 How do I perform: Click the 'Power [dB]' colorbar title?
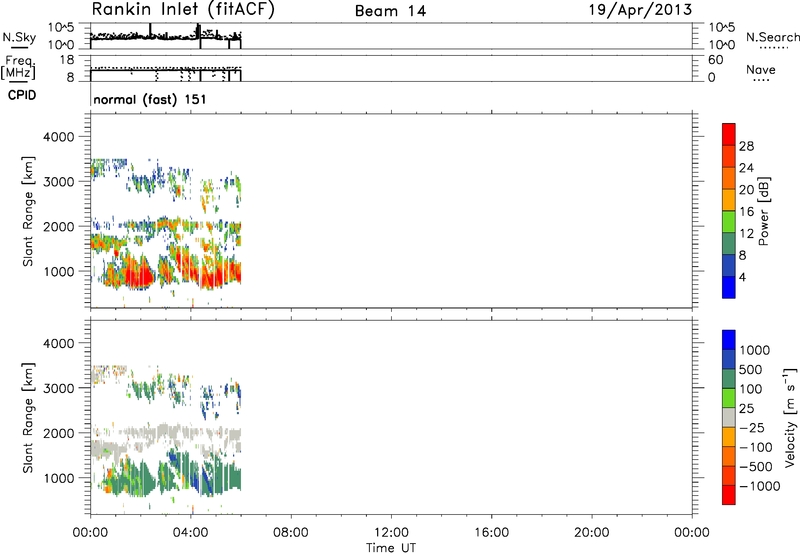pos(763,211)
